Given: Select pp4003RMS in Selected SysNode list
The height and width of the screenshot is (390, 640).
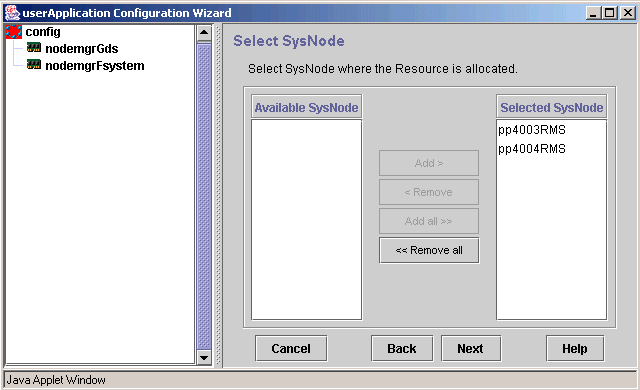Looking at the screenshot, I should (x=532, y=130).
